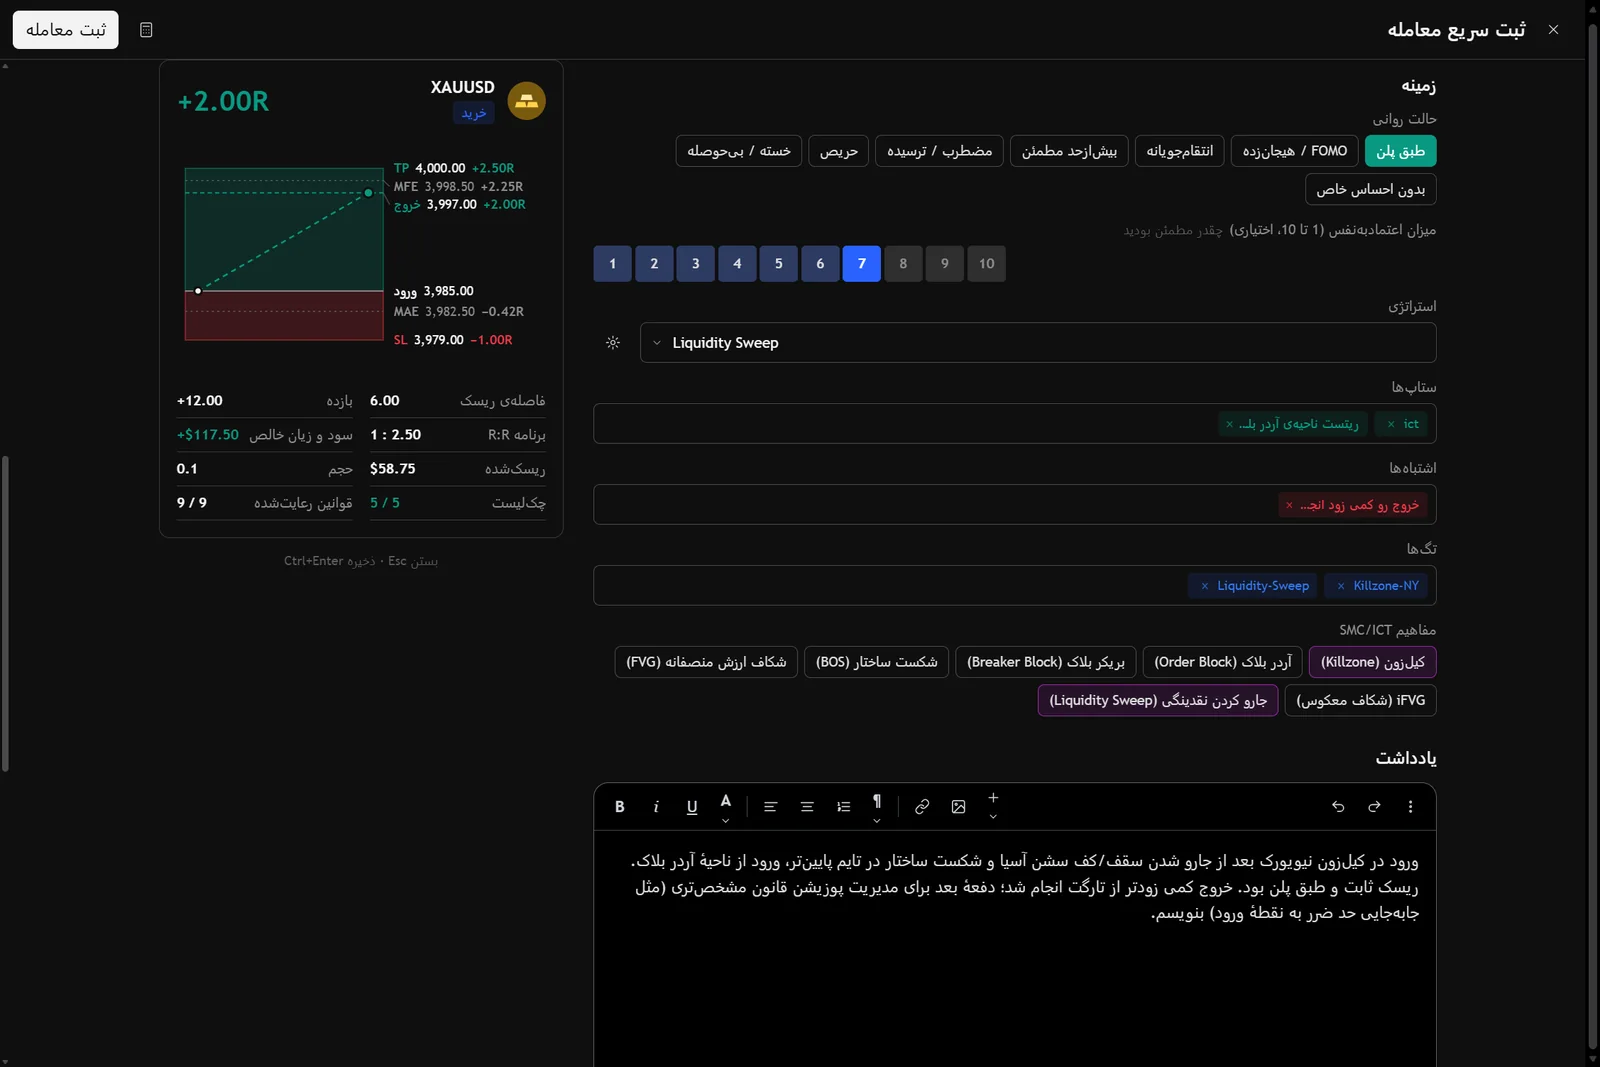Select the انتقام‌جویانه emotional state
Image resolution: width=1600 pixels, height=1067 pixels.
point(1180,151)
